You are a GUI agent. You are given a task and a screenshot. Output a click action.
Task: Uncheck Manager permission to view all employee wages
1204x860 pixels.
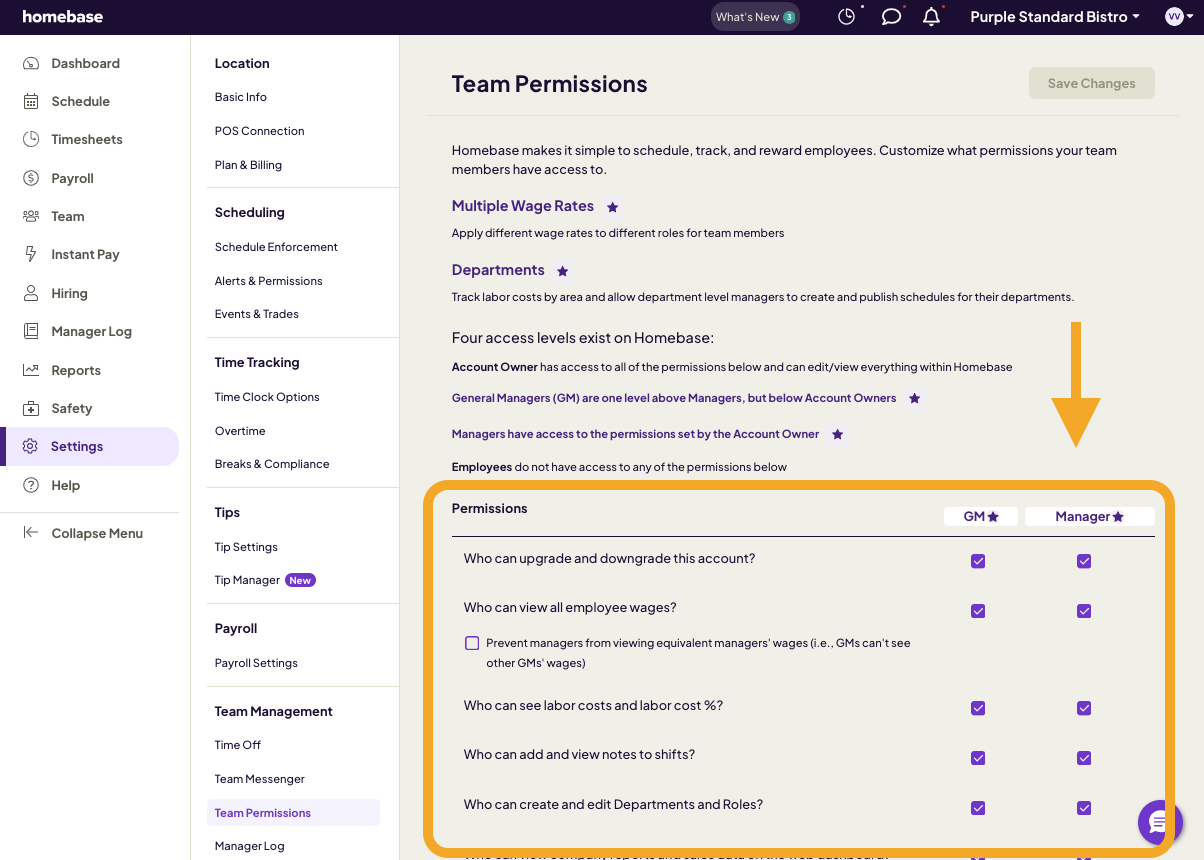tap(1084, 611)
